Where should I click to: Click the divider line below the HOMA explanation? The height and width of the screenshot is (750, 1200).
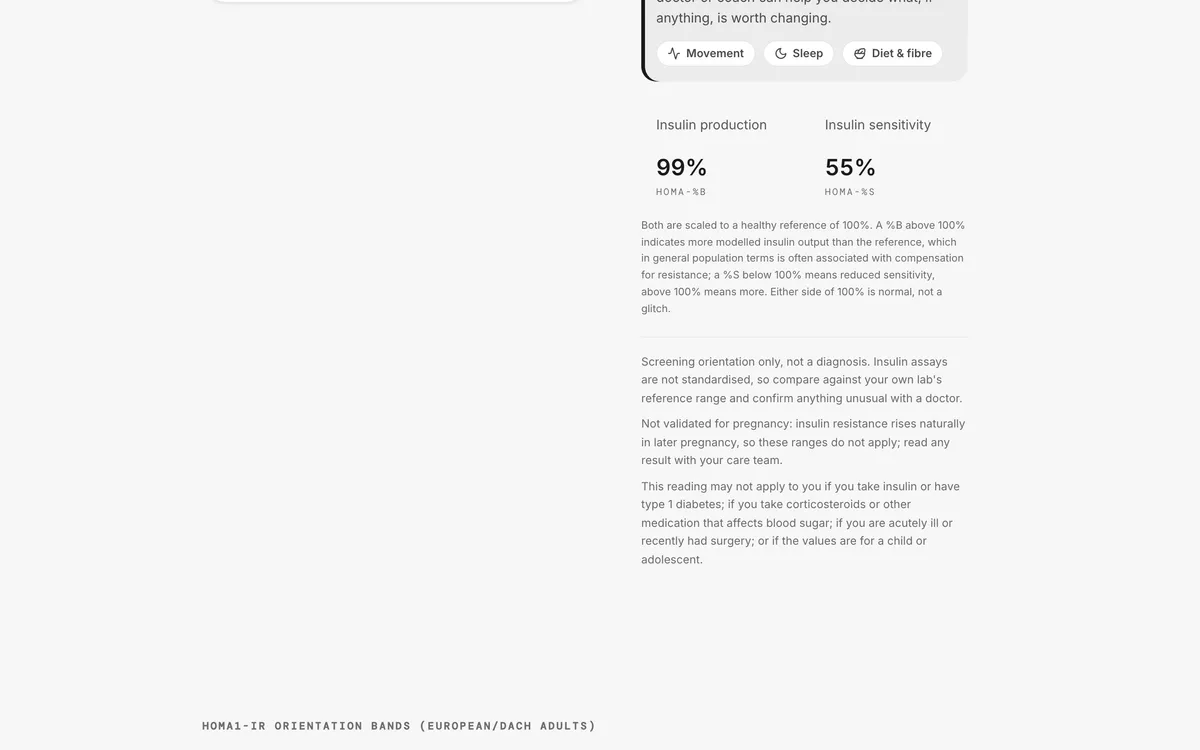[804, 337]
